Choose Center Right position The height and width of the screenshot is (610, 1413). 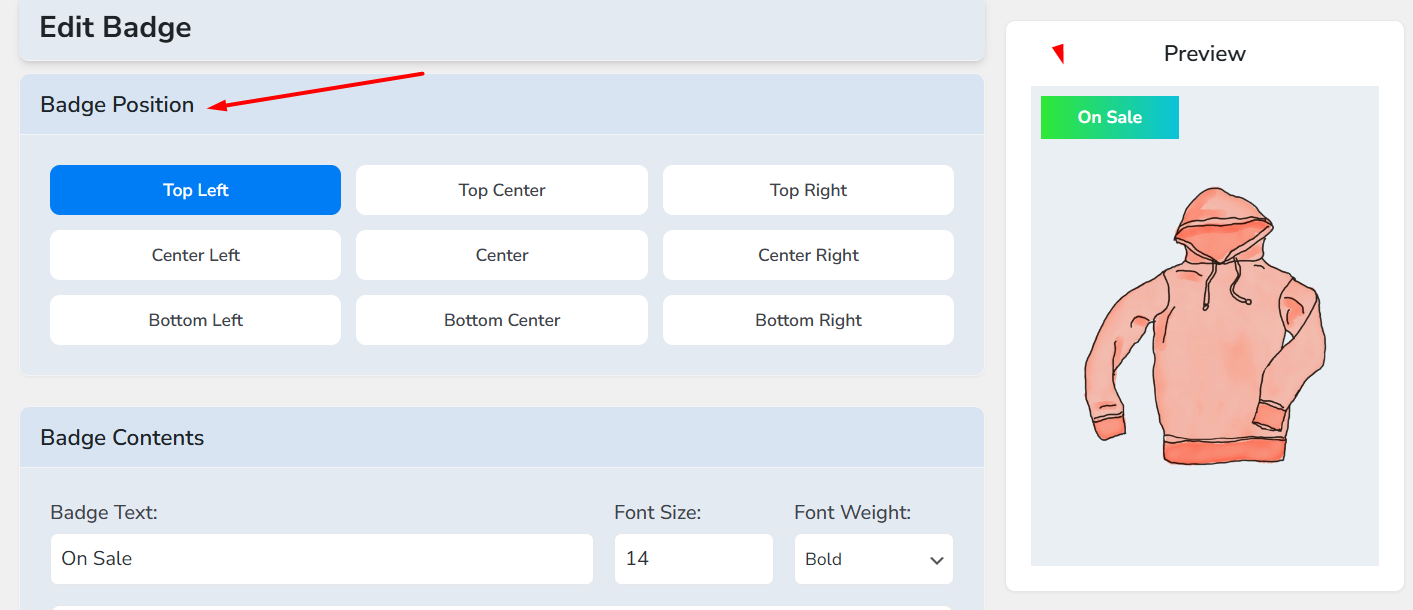(808, 255)
